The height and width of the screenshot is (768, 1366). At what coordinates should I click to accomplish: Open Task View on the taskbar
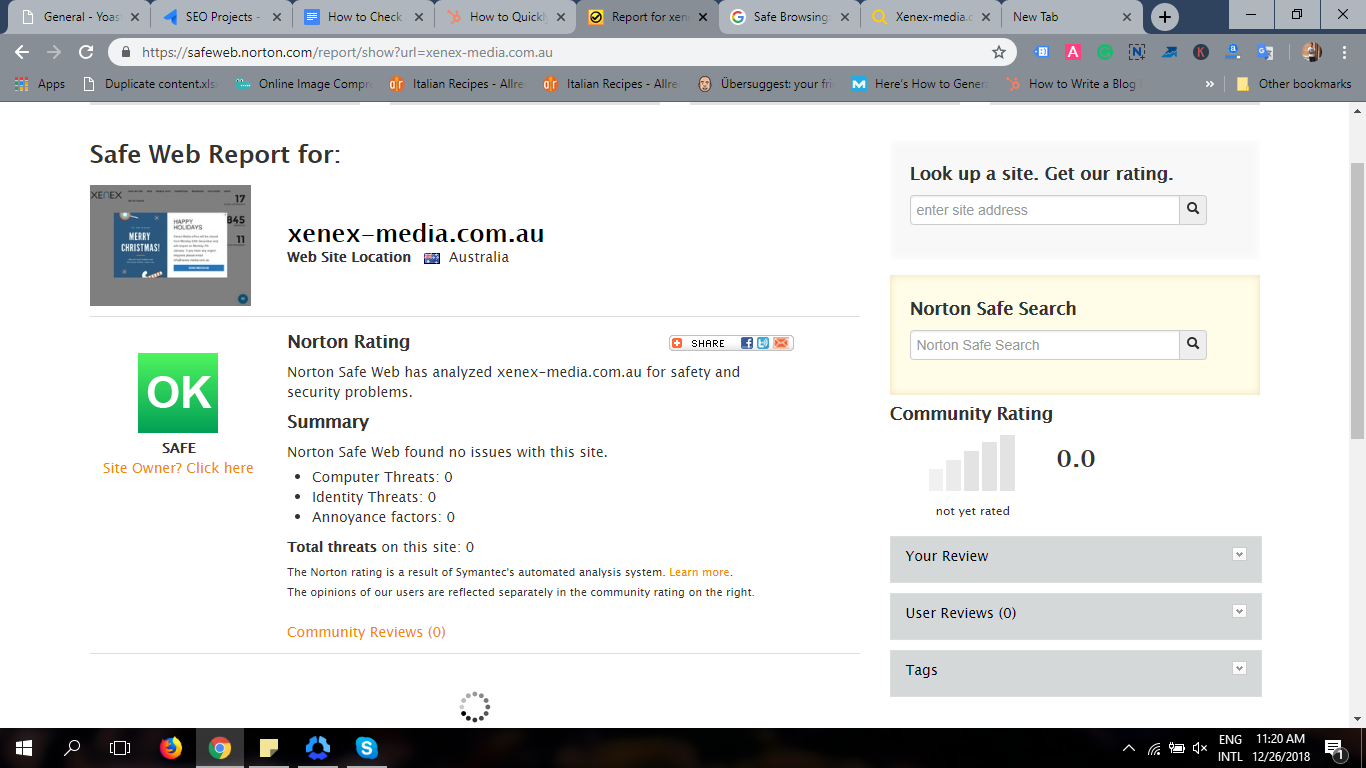[x=120, y=748]
